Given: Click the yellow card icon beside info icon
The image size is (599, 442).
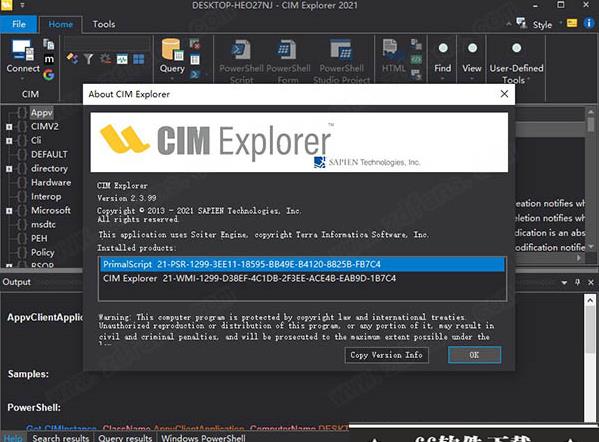Looking at the screenshot, I should 572,23.
